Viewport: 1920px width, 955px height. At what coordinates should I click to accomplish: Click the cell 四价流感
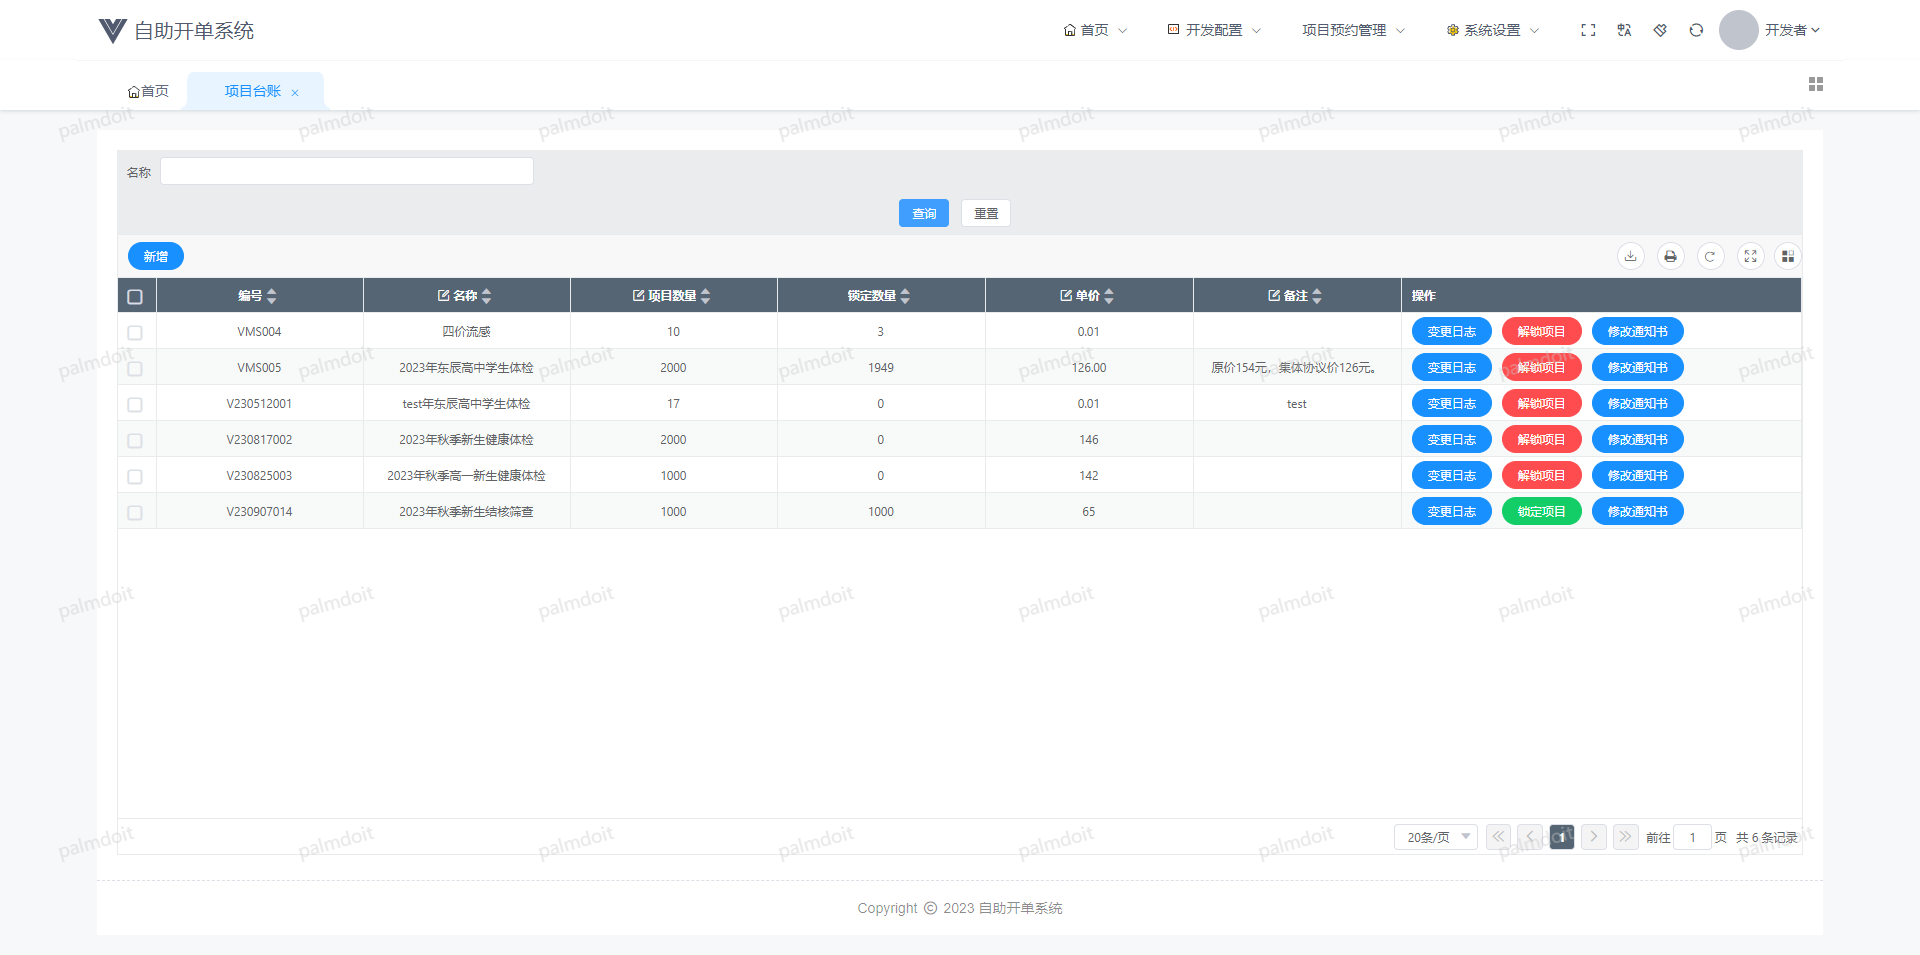coord(466,331)
